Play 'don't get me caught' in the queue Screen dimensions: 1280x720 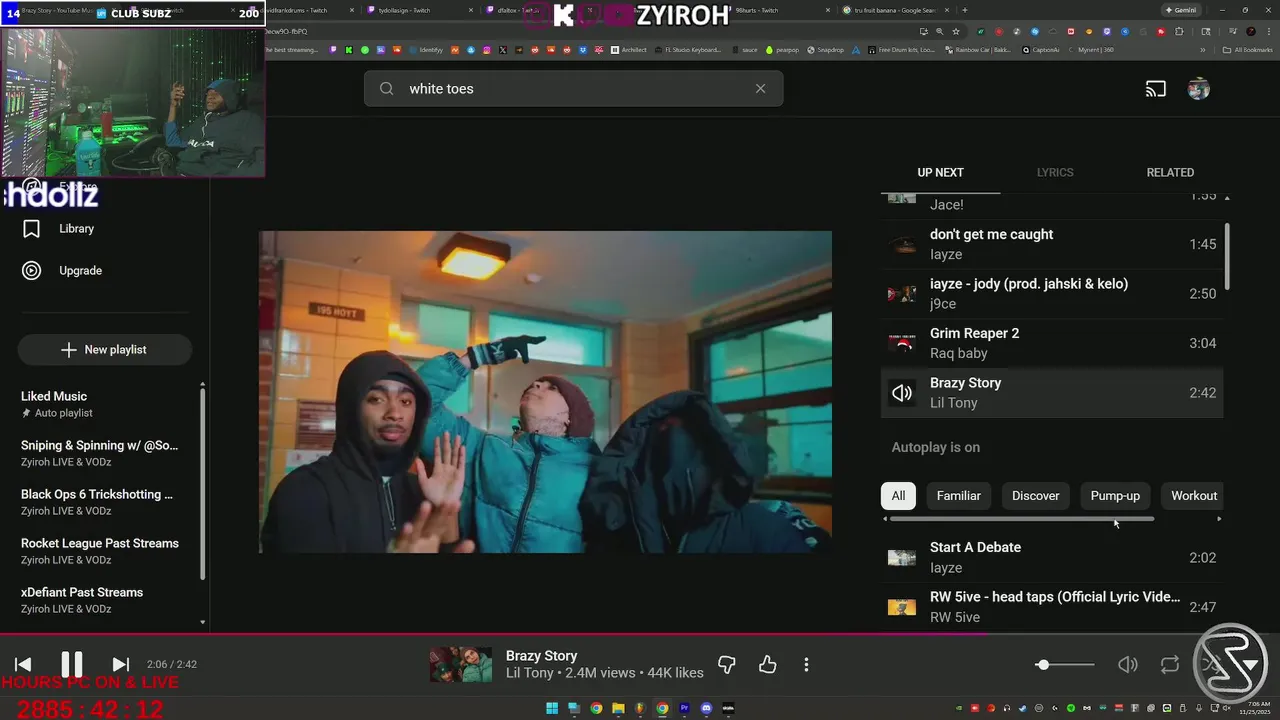(1052, 244)
